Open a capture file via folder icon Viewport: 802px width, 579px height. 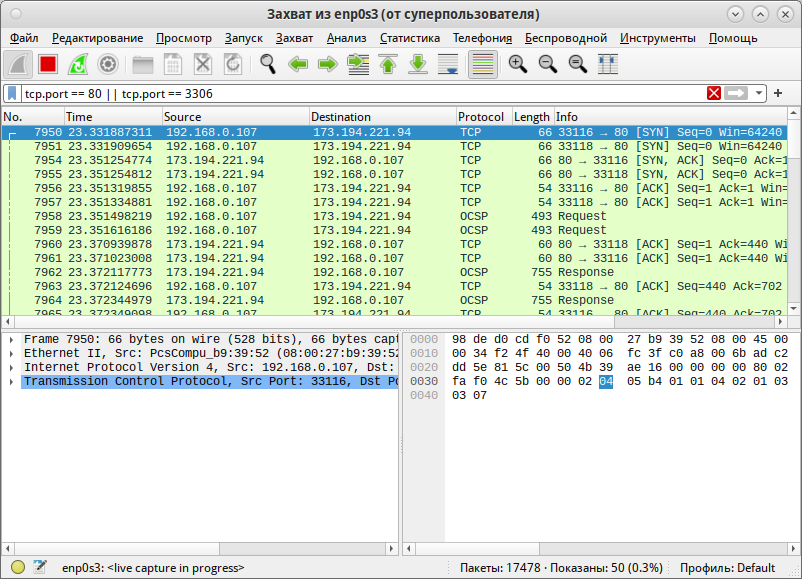pos(143,64)
